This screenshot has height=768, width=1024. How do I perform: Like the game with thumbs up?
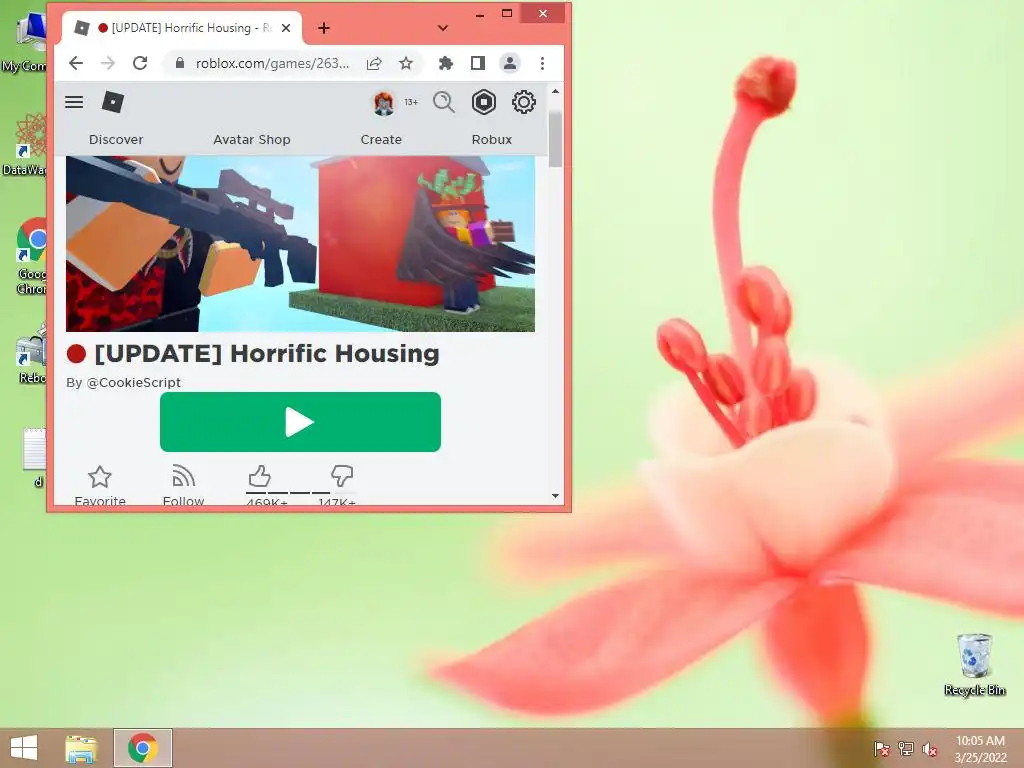point(260,476)
